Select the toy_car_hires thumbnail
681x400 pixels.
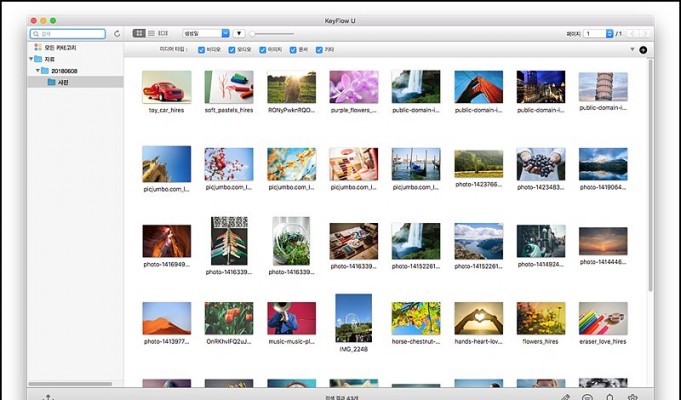click(167, 87)
